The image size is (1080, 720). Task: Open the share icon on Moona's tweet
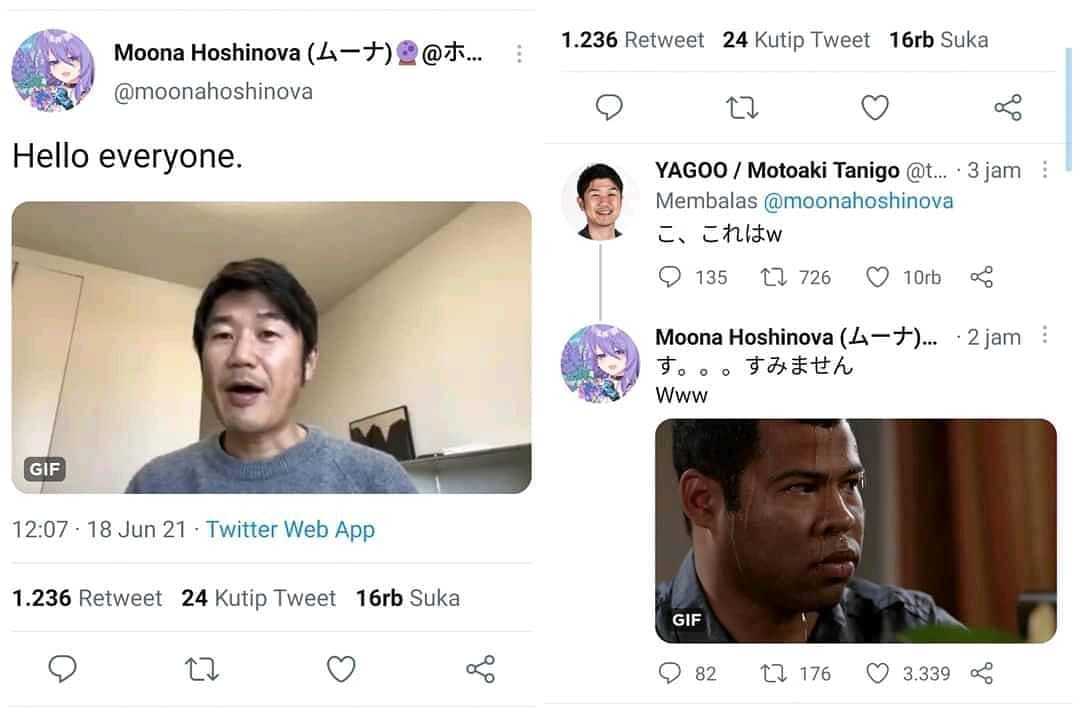point(478,670)
